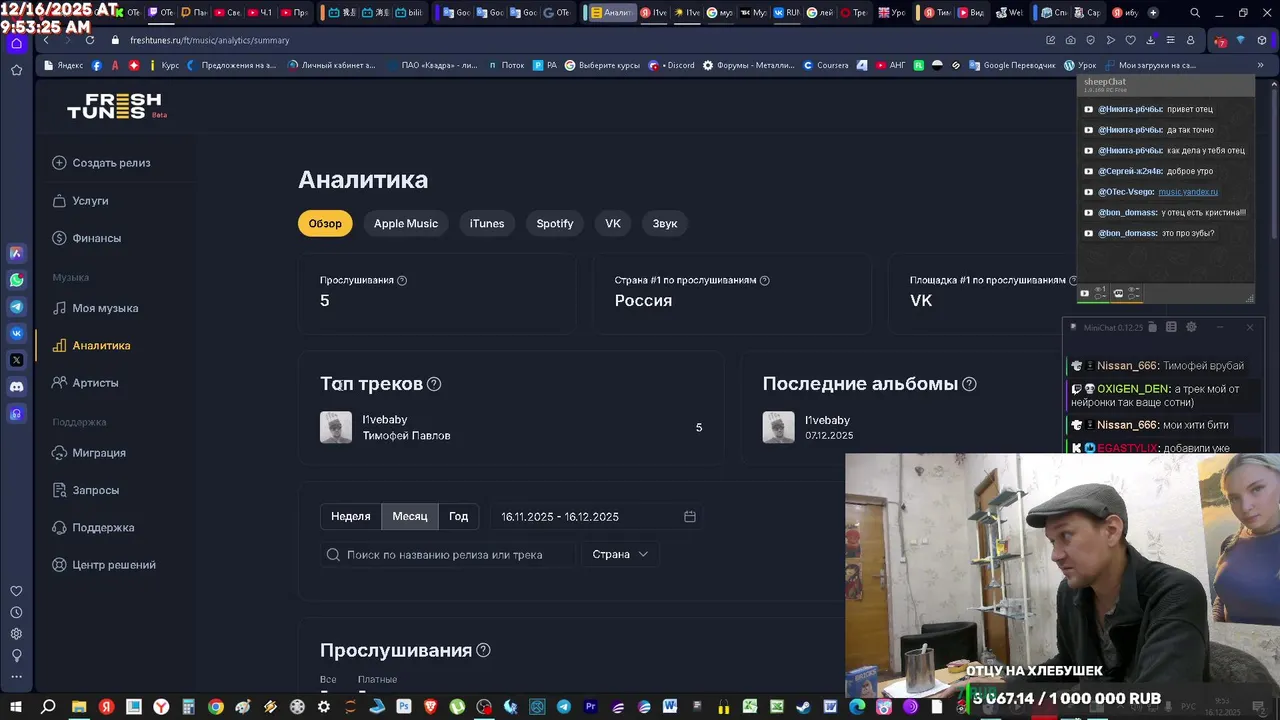This screenshot has width=1280, height=720.
Task: Open Discord bookmark in bookmarks bar
Action: click(x=672, y=65)
